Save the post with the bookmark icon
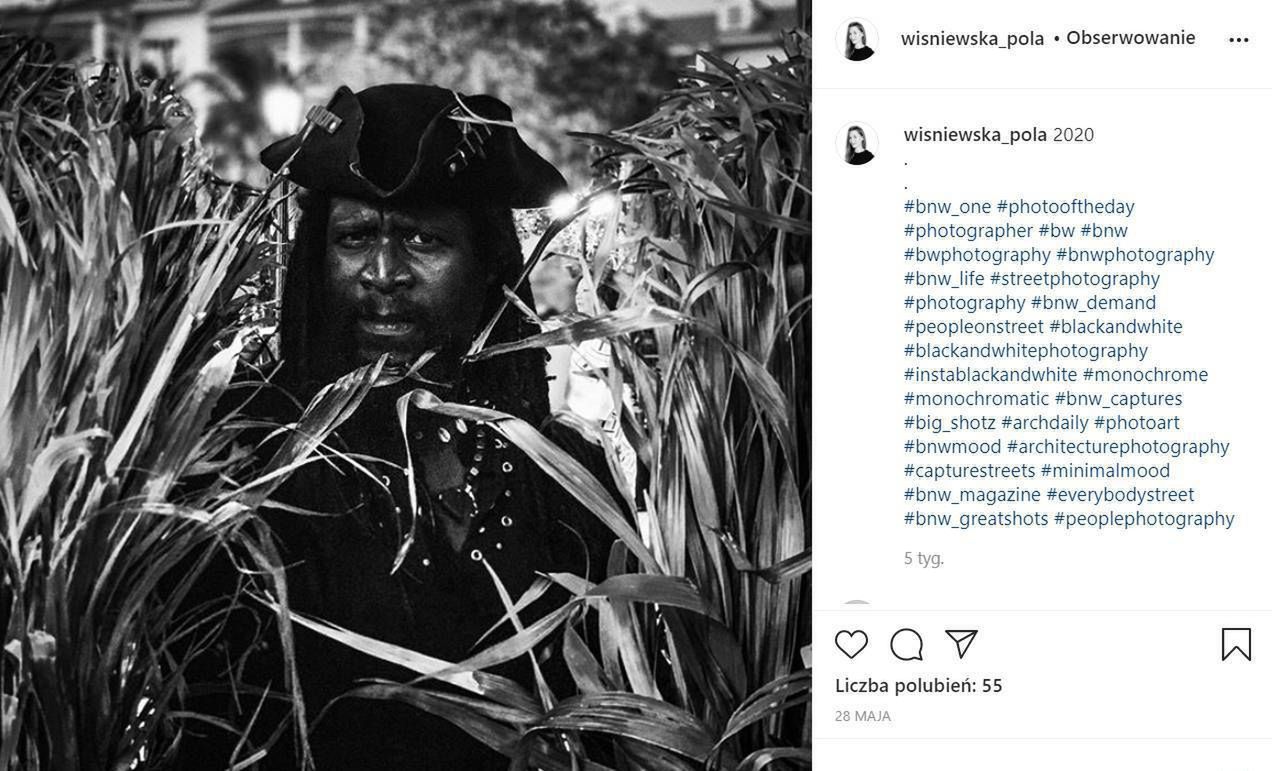 click(1236, 644)
